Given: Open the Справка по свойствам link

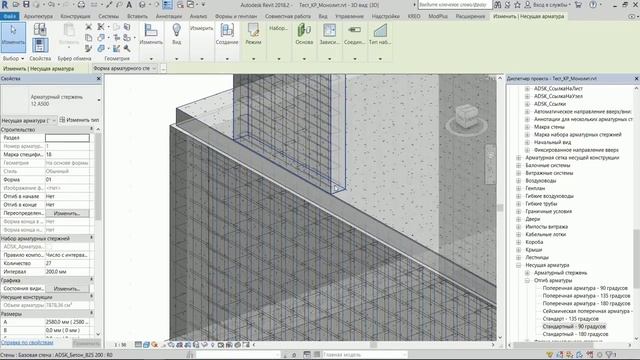Looking at the screenshot, I should coord(27,343).
